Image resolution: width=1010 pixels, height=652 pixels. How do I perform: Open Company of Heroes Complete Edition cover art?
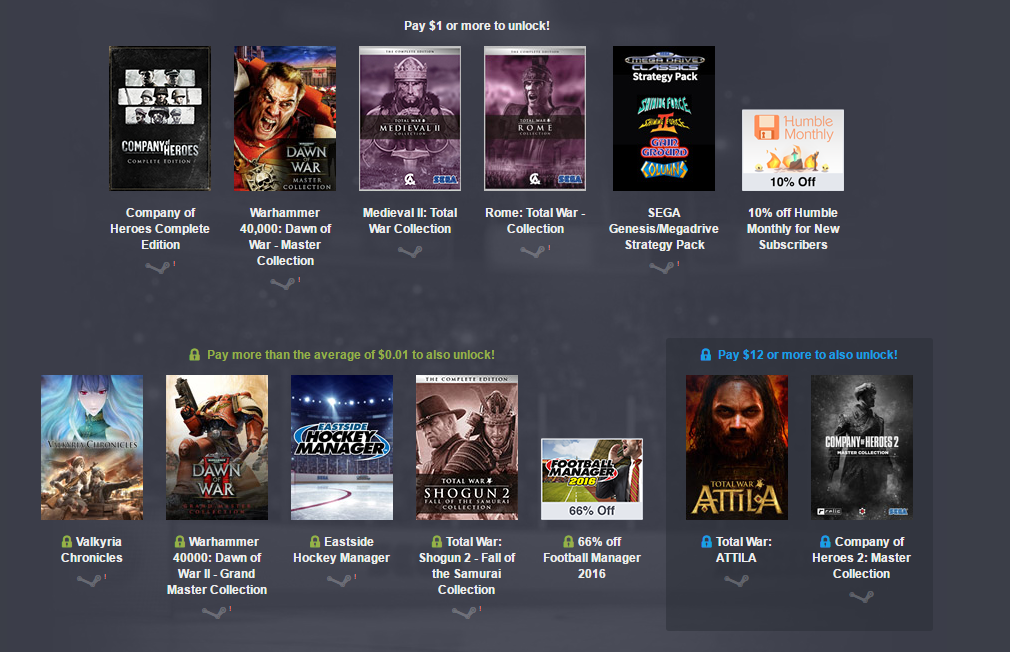[160, 119]
